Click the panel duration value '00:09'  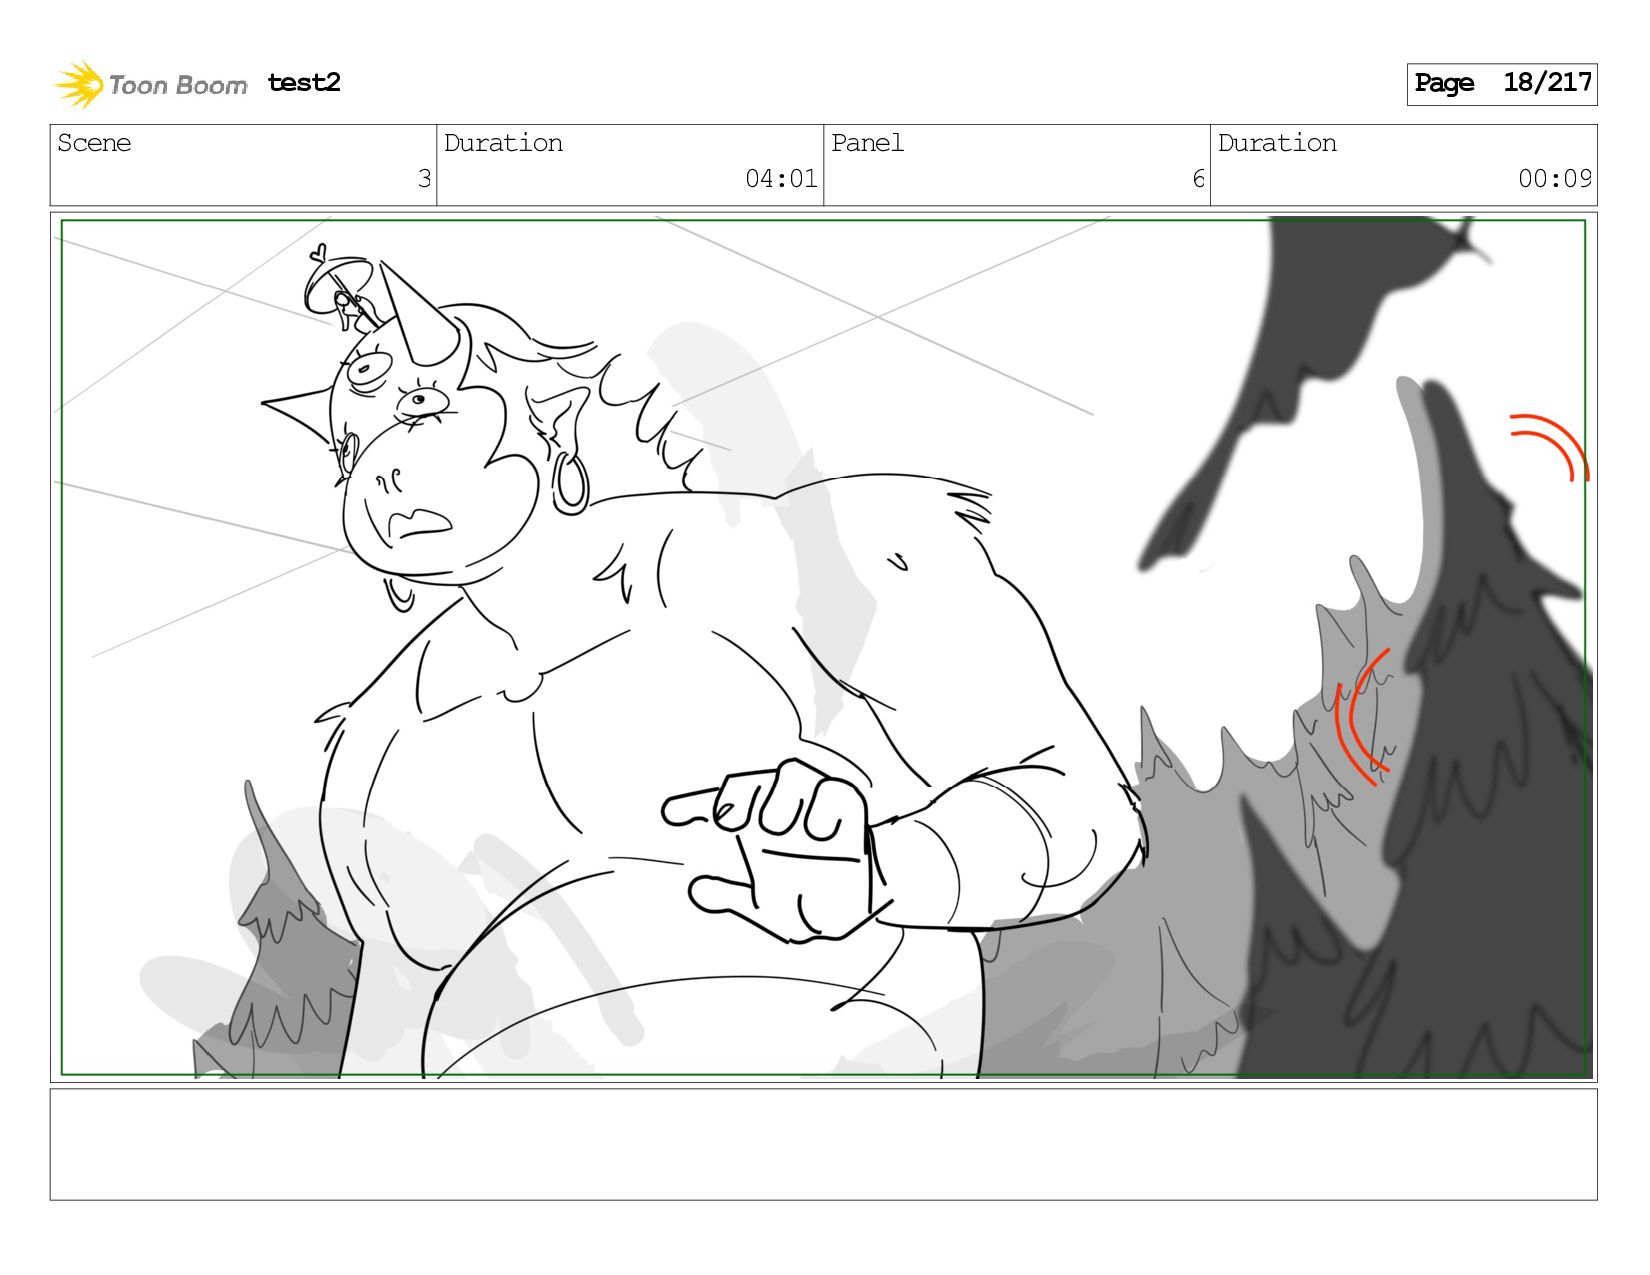point(1555,179)
